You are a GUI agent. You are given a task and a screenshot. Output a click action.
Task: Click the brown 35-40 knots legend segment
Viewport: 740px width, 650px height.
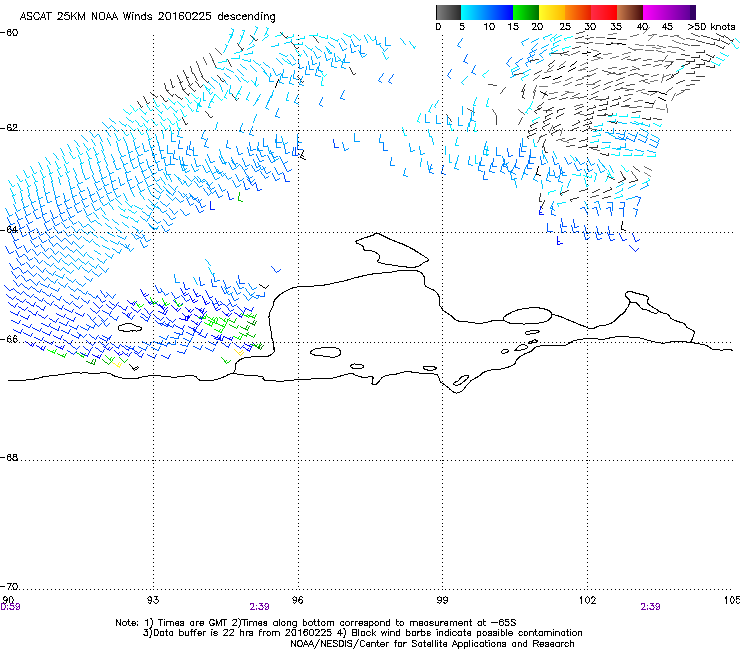(x=630, y=12)
